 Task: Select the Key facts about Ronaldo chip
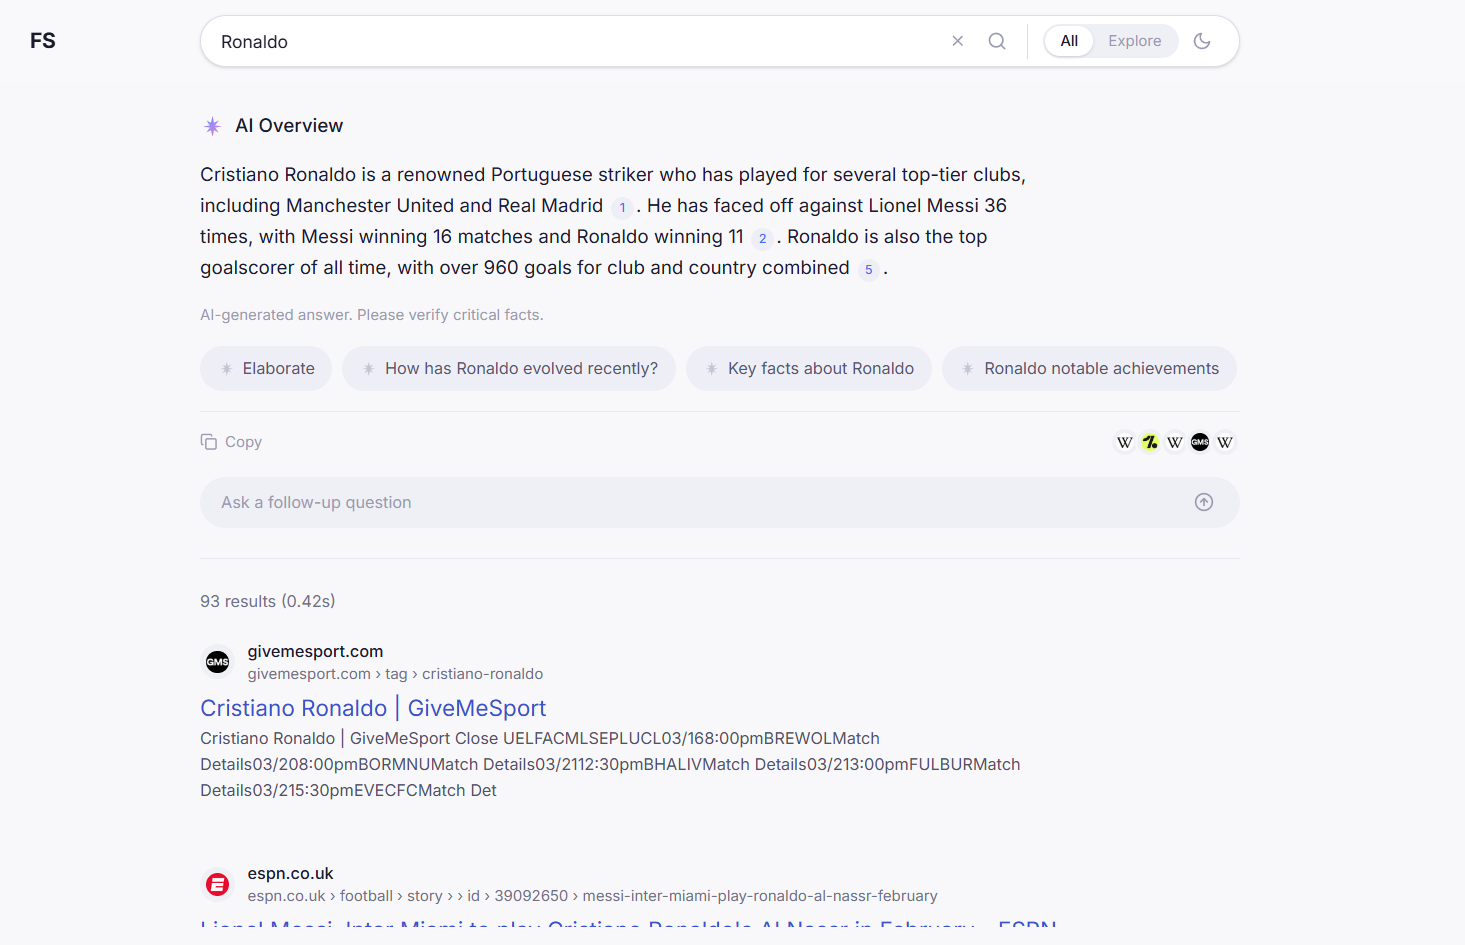coord(808,368)
